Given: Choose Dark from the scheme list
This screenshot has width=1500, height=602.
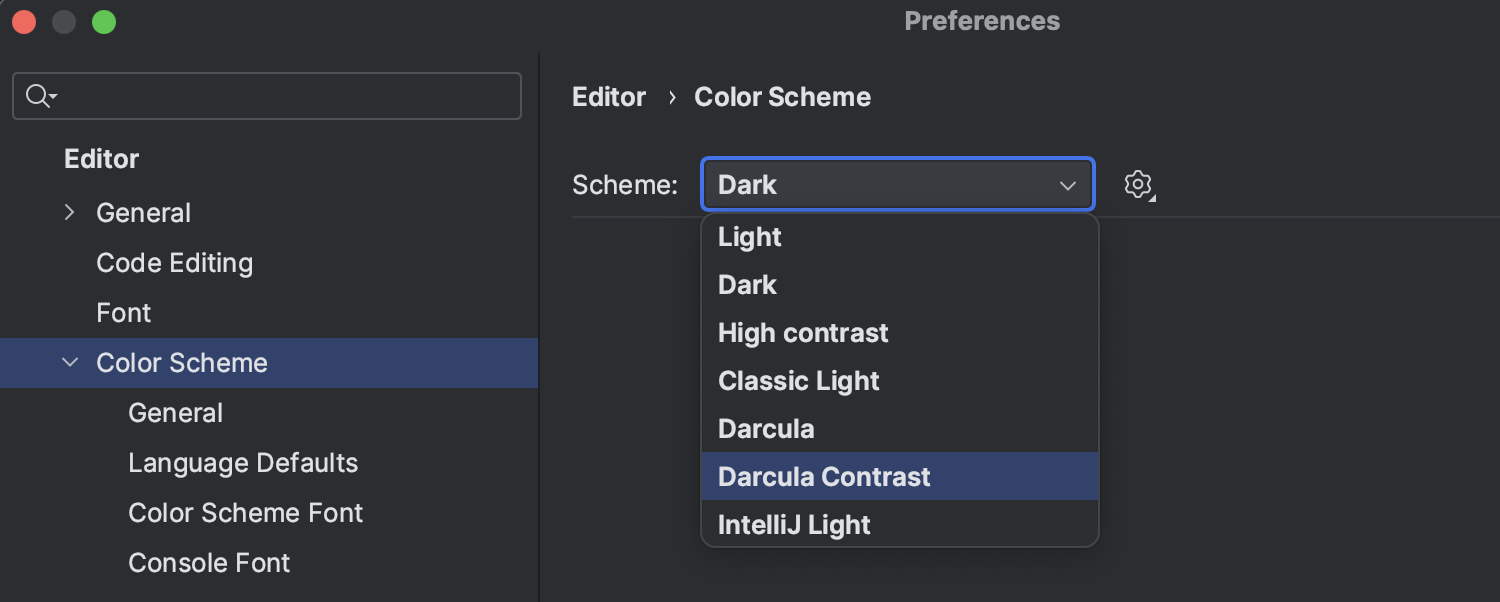Looking at the screenshot, I should tap(748, 285).
